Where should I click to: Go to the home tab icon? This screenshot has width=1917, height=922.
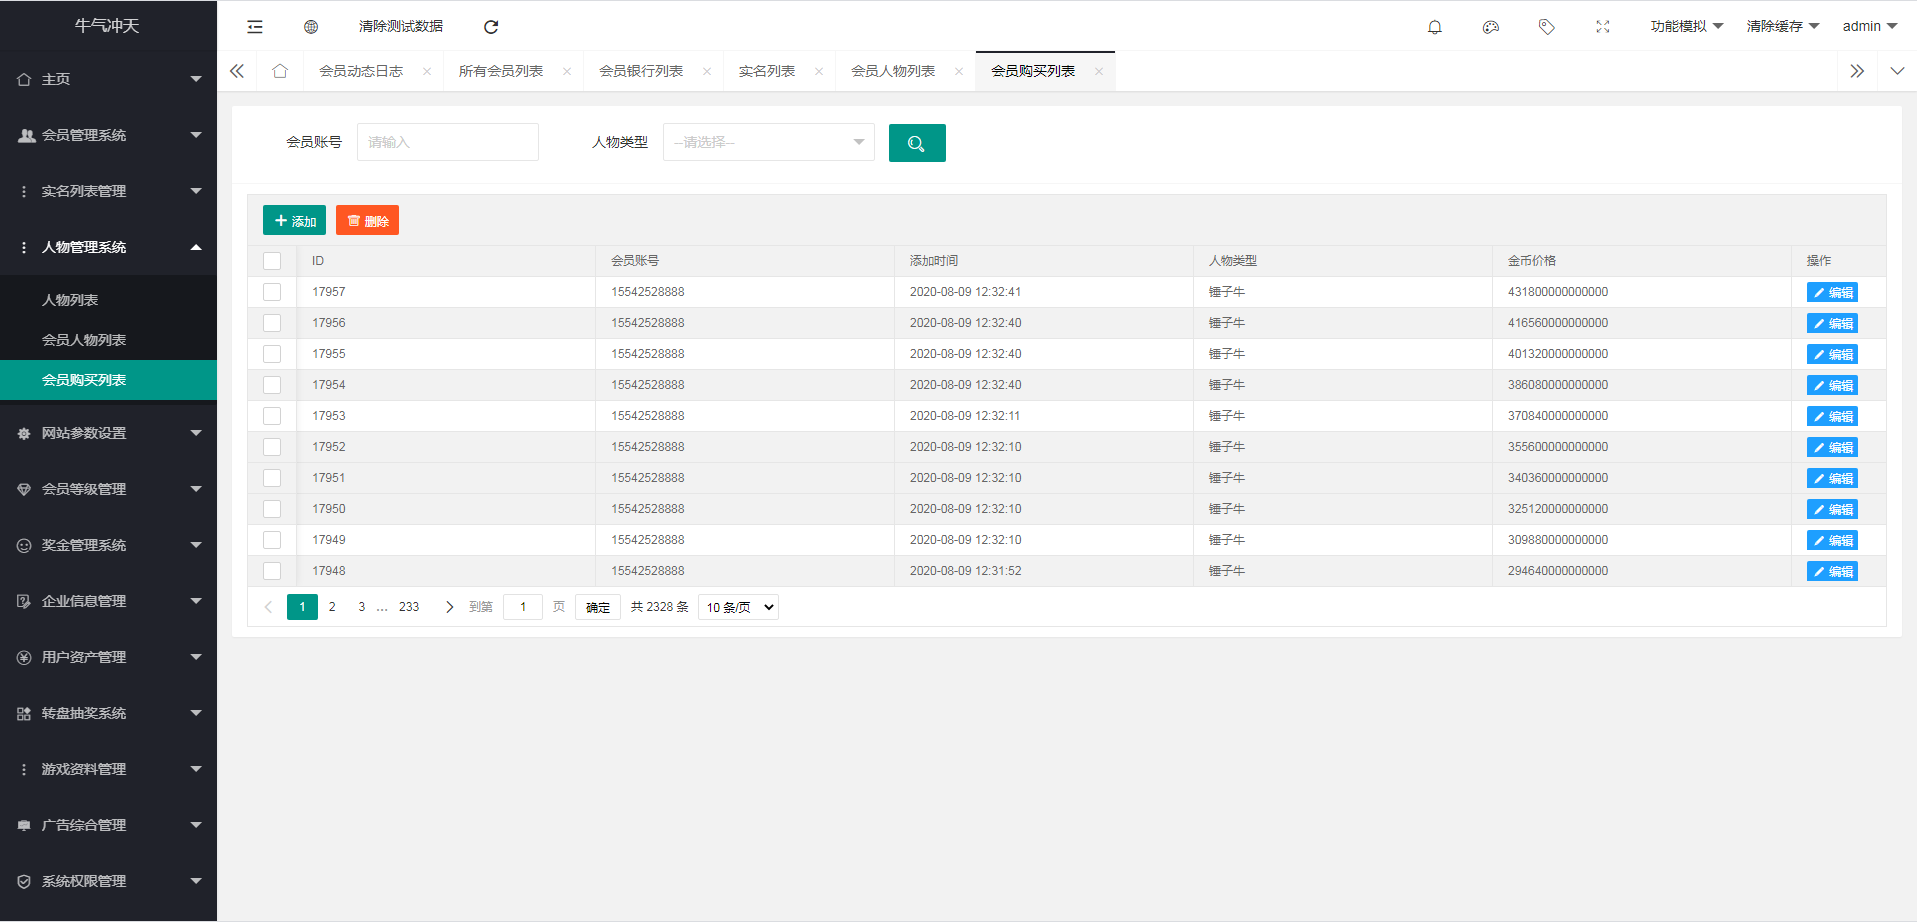pos(280,71)
